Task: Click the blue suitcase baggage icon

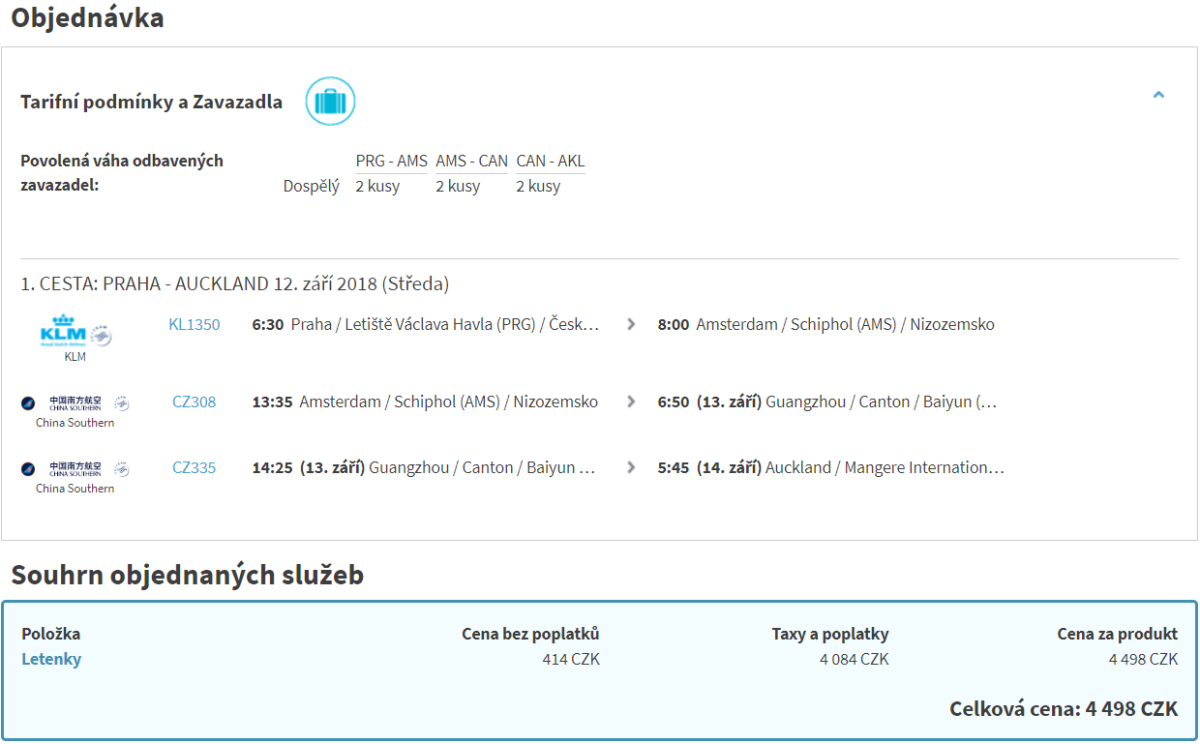Action: 330,101
